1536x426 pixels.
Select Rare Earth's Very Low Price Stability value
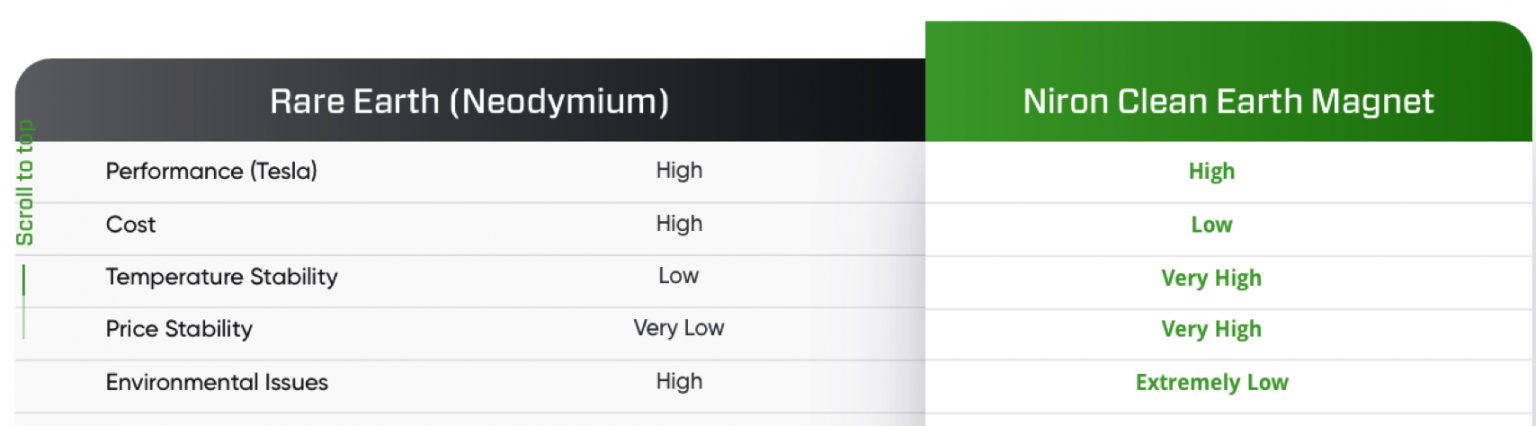pyautogui.click(x=678, y=328)
